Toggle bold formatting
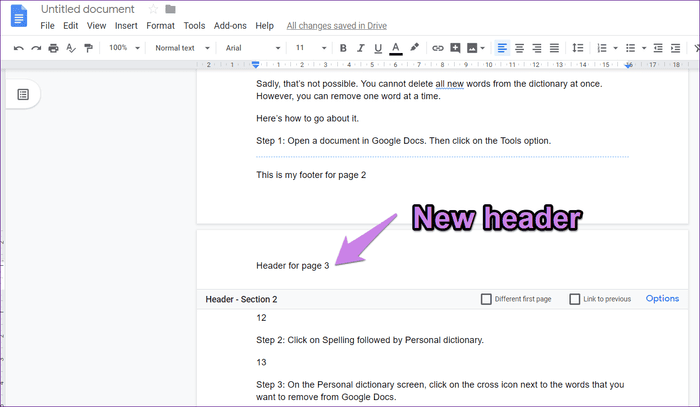700x407 pixels. [x=343, y=48]
